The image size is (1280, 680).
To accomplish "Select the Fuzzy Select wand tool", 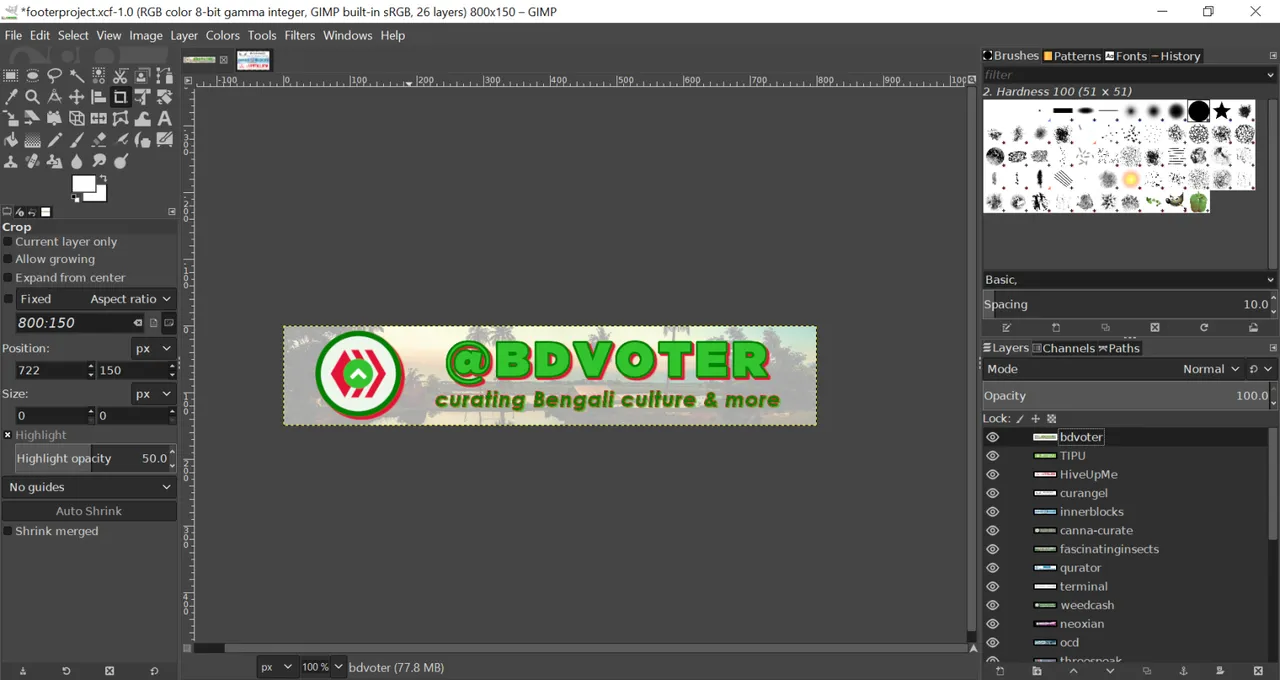I will coord(77,75).
